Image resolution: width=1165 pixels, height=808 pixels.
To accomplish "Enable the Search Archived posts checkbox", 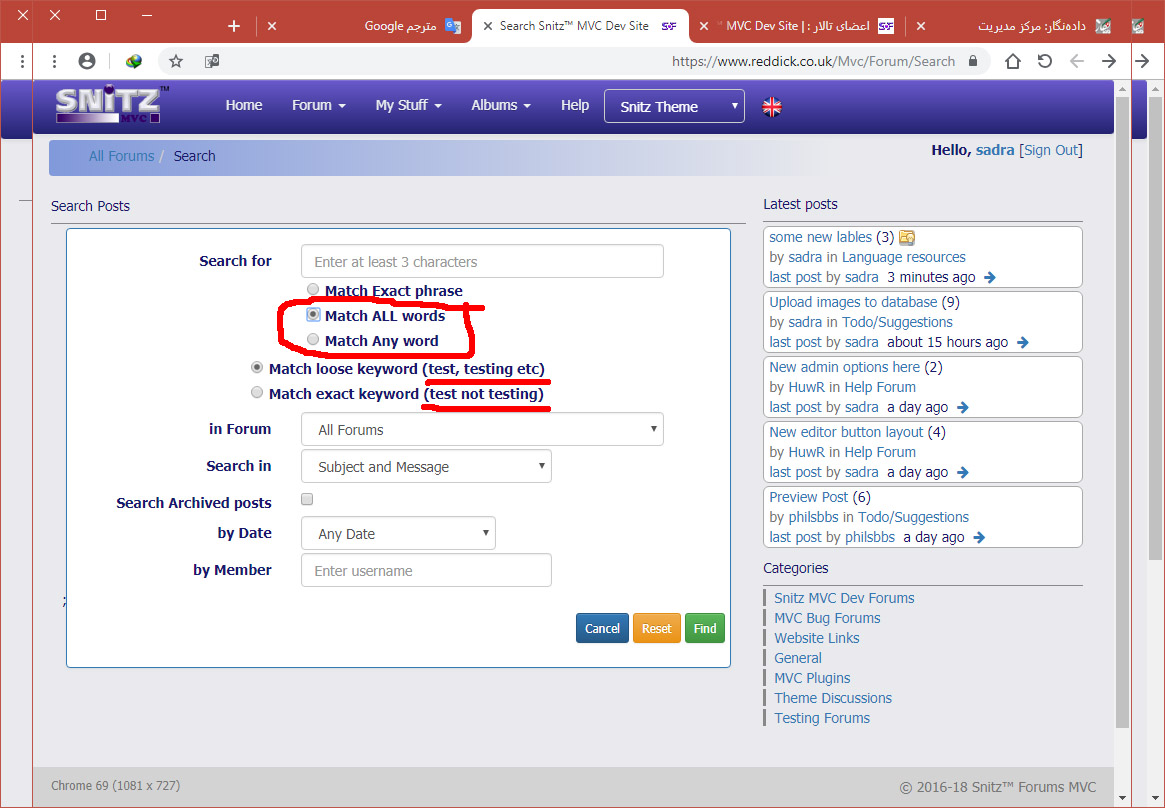I will point(307,500).
